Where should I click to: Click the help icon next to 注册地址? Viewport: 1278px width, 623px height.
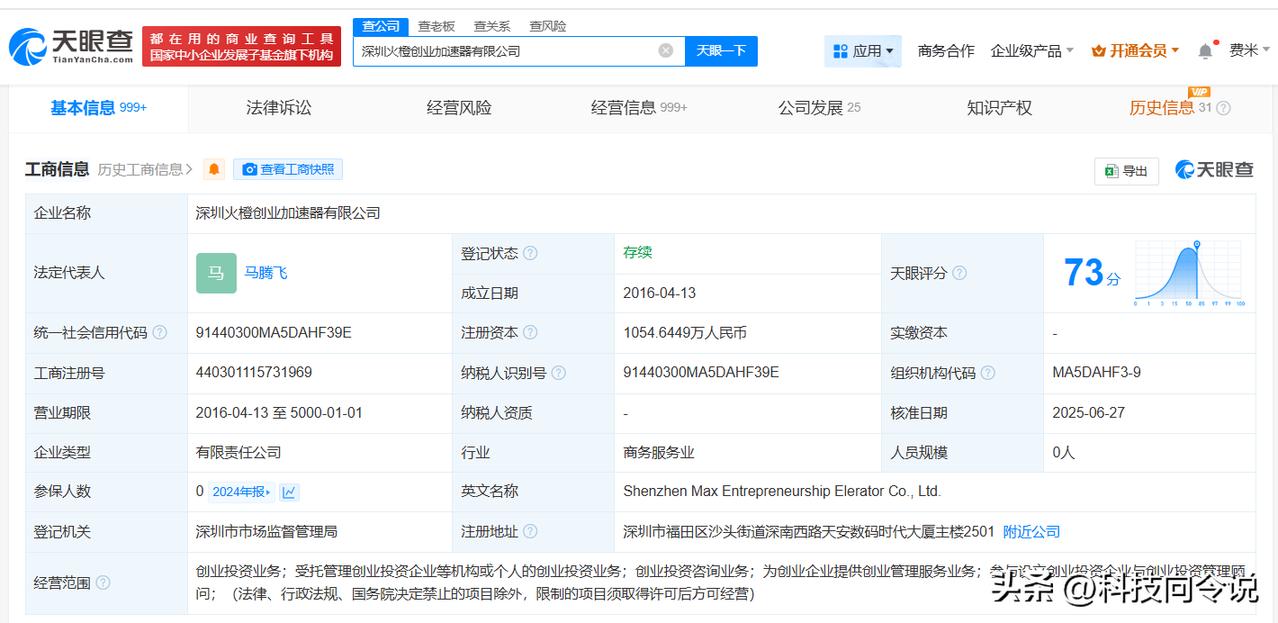pos(530,532)
